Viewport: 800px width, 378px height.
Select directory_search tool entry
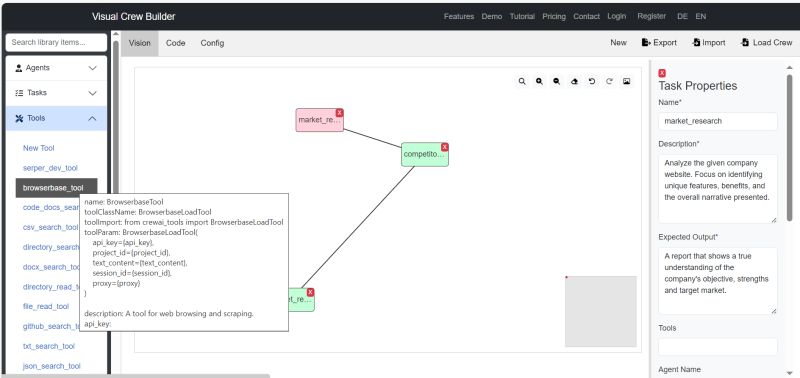pyautogui.click(x=51, y=247)
